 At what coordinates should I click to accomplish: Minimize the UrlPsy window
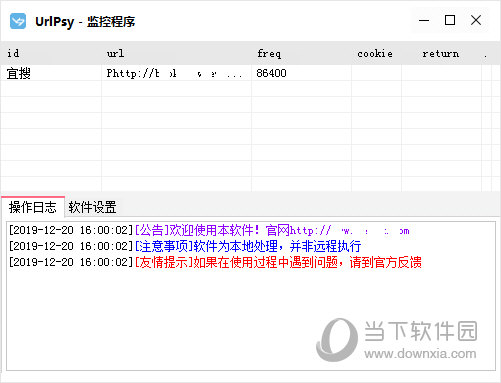pyautogui.click(x=424, y=20)
